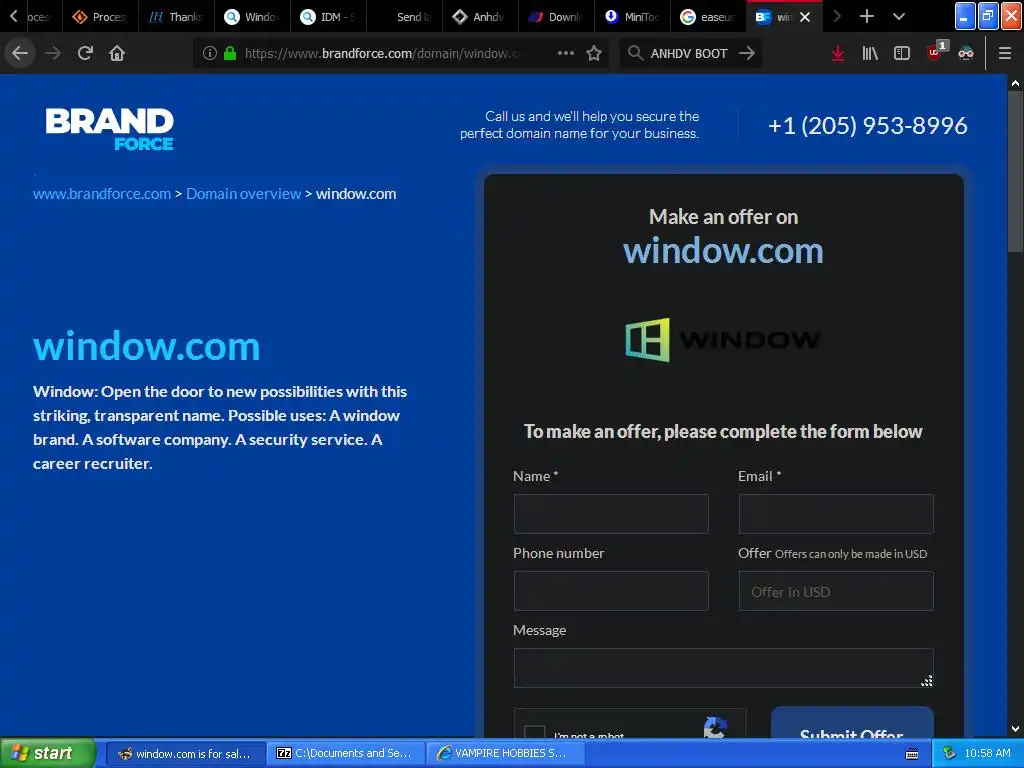The height and width of the screenshot is (768, 1024).
Task: Click the large window.com heading on left
Action: click(x=146, y=346)
